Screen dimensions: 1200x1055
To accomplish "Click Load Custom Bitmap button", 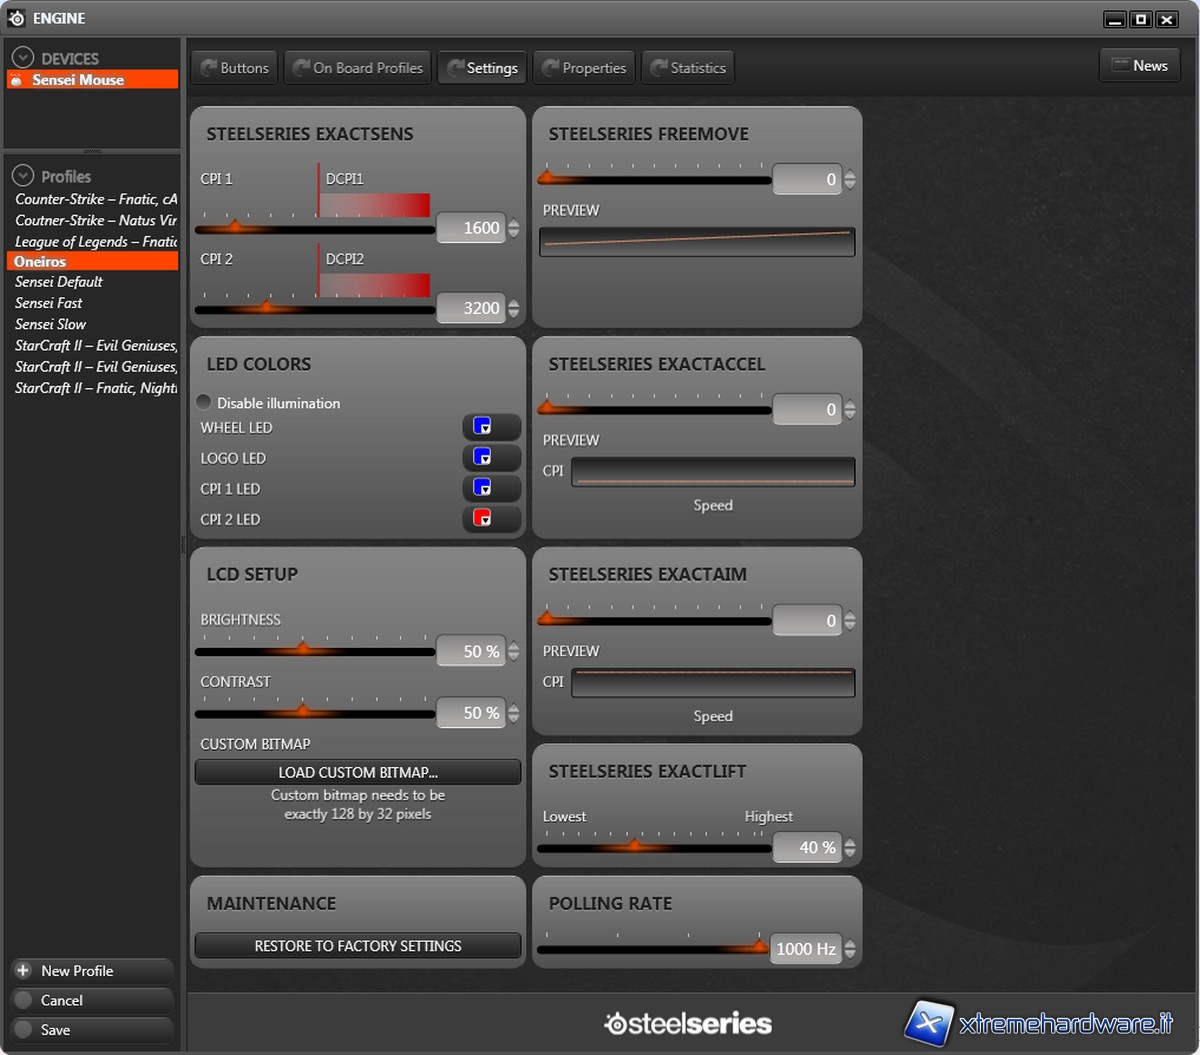I will 358,772.
